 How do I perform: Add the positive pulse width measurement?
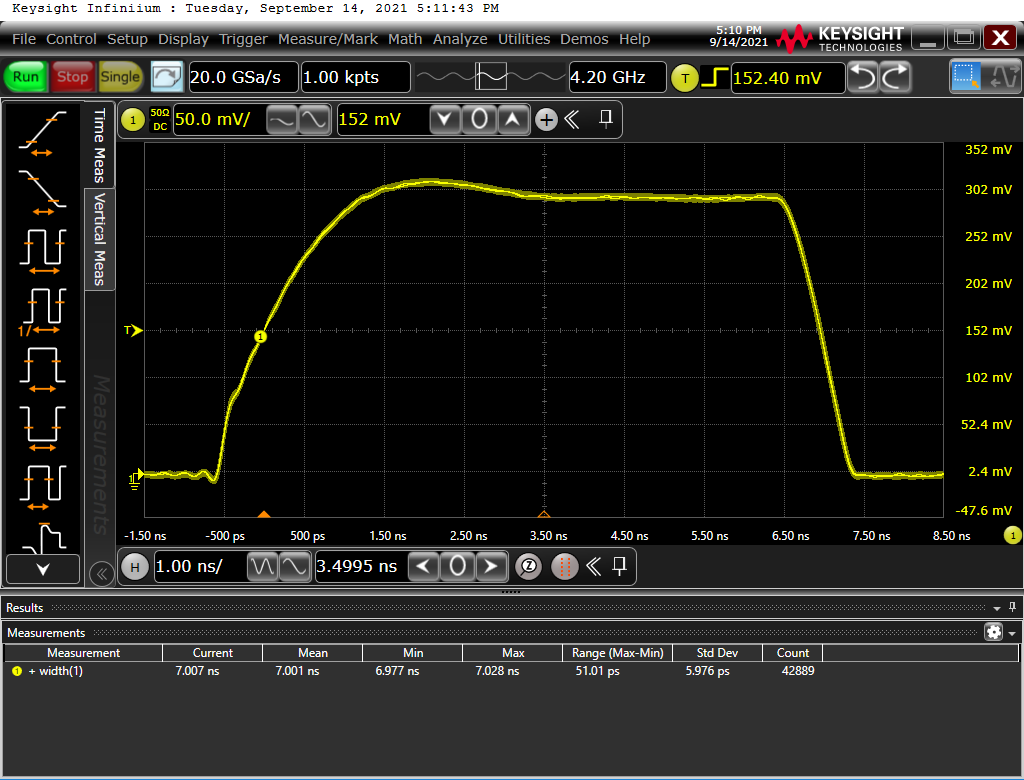point(42,368)
